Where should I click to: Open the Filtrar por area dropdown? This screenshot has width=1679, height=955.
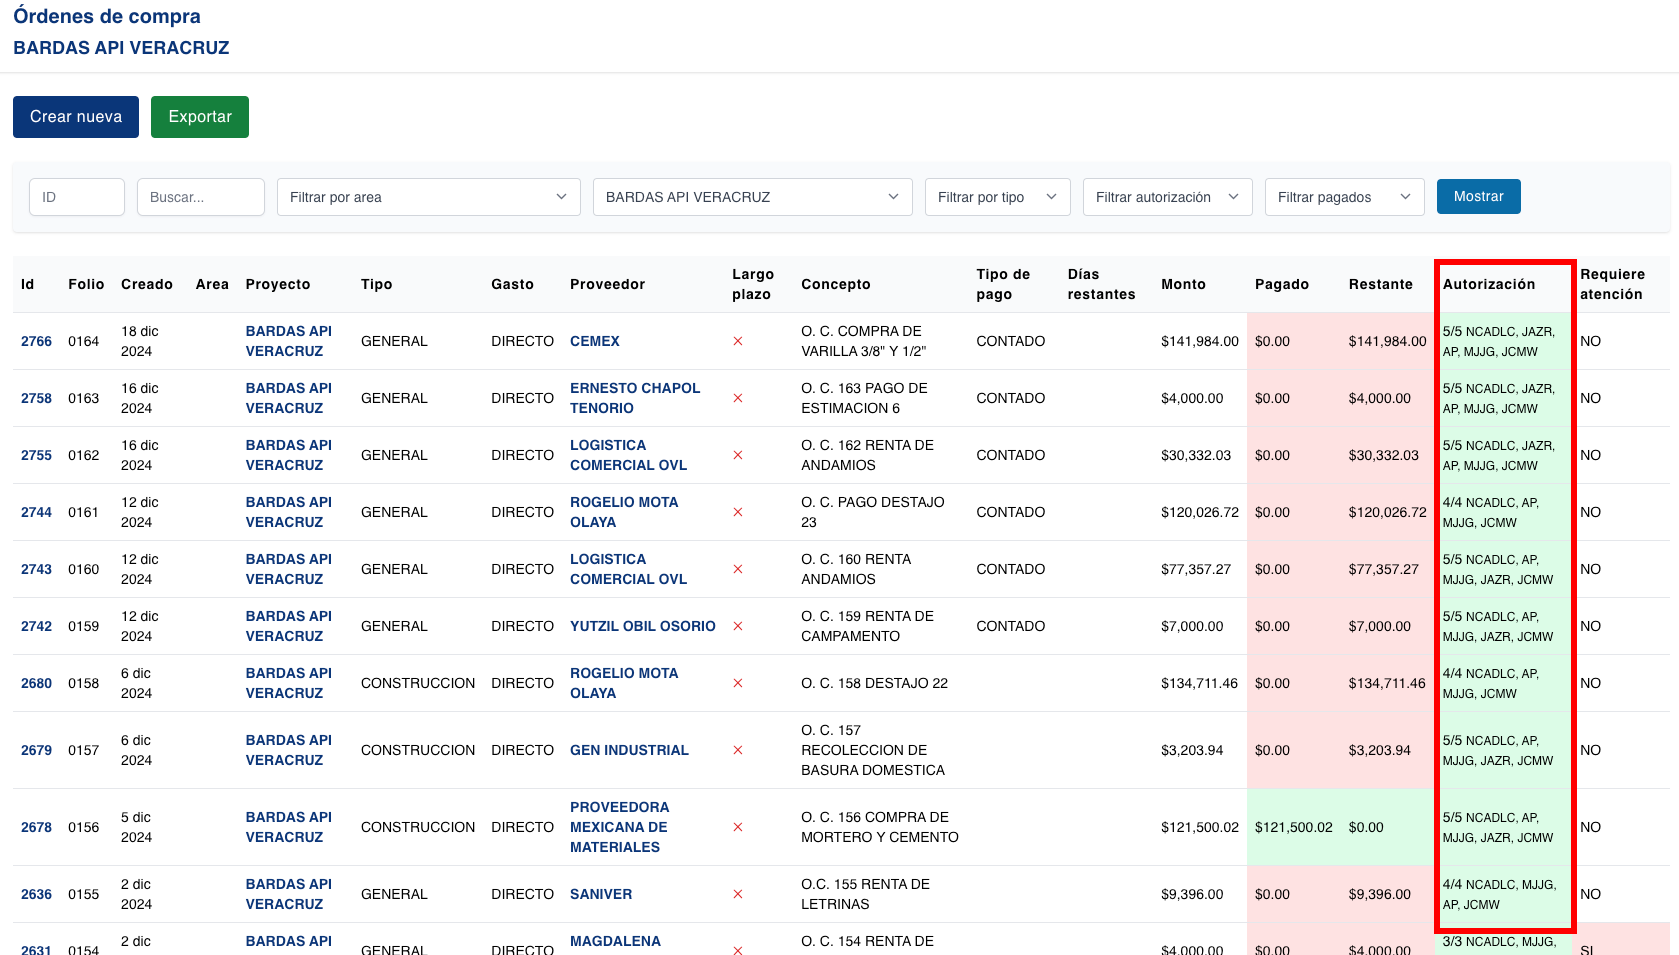(x=428, y=197)
